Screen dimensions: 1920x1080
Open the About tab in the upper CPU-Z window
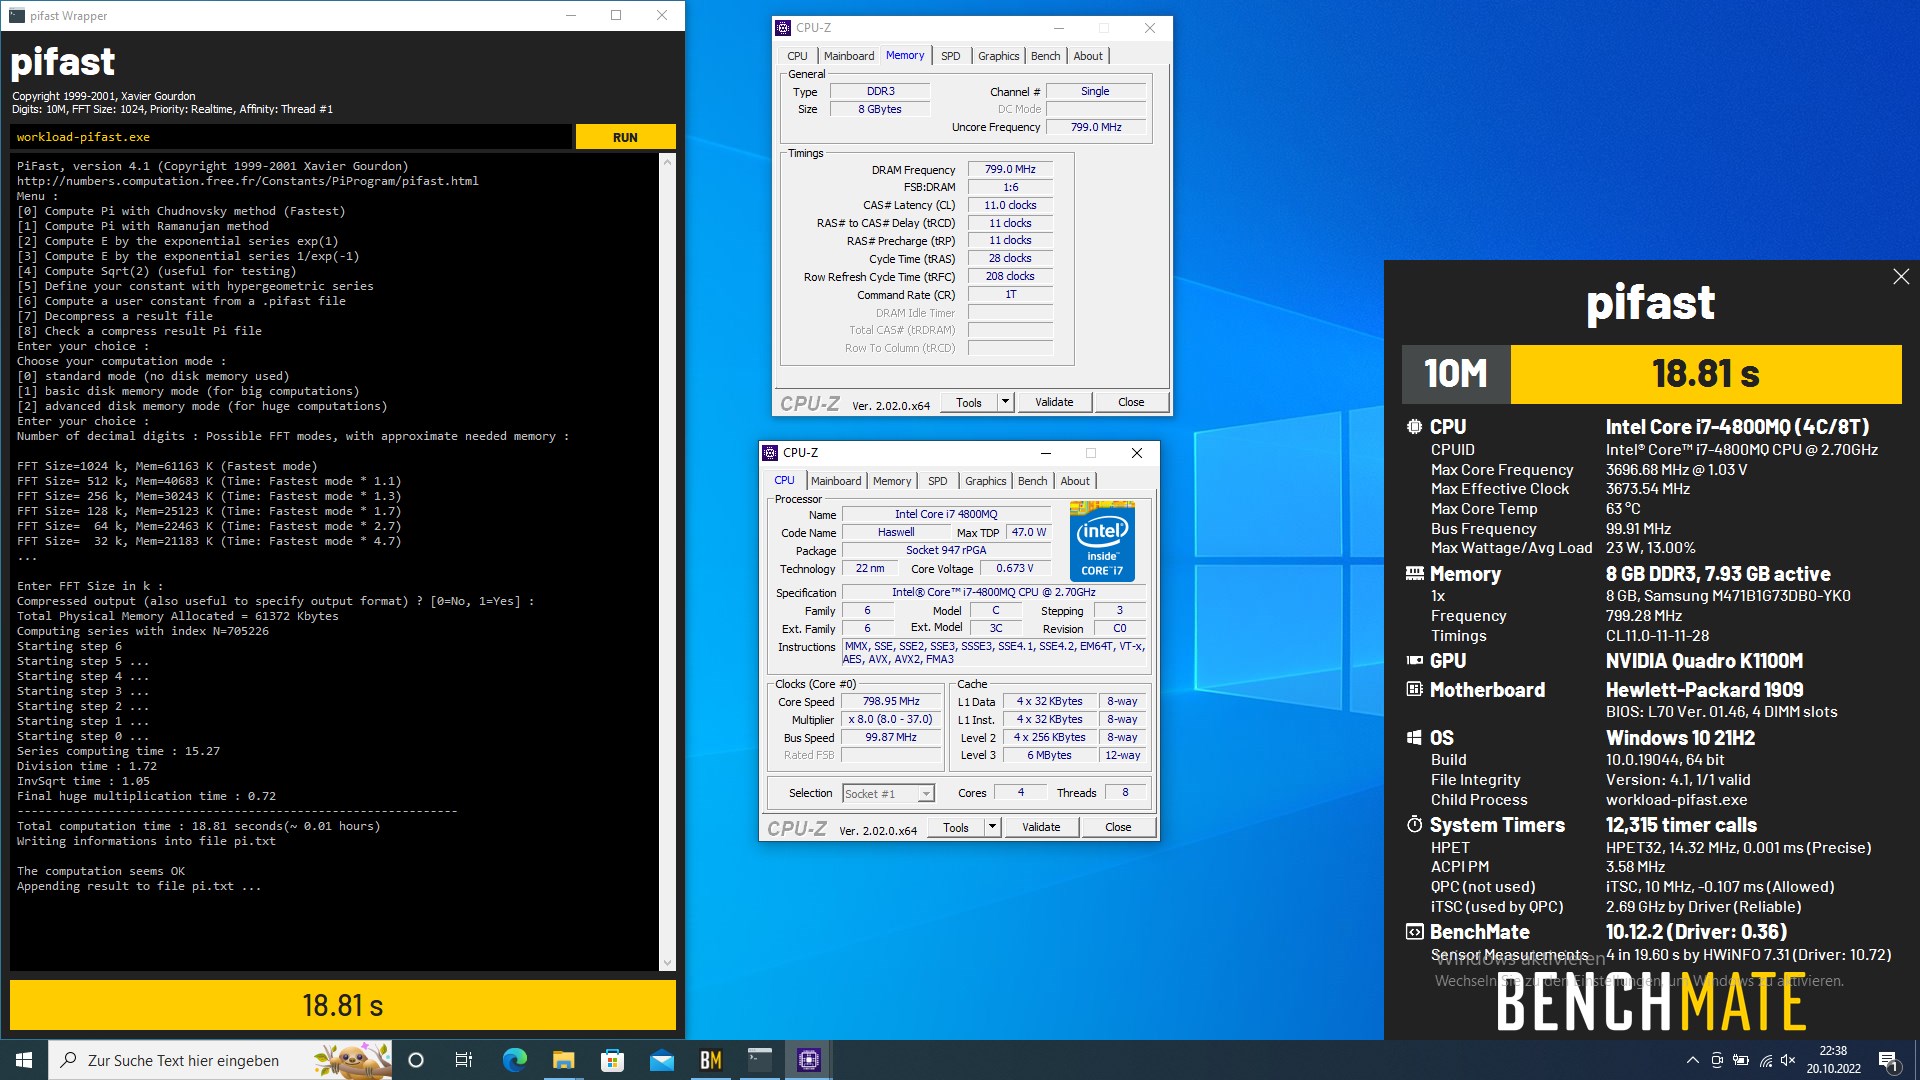1088,56
